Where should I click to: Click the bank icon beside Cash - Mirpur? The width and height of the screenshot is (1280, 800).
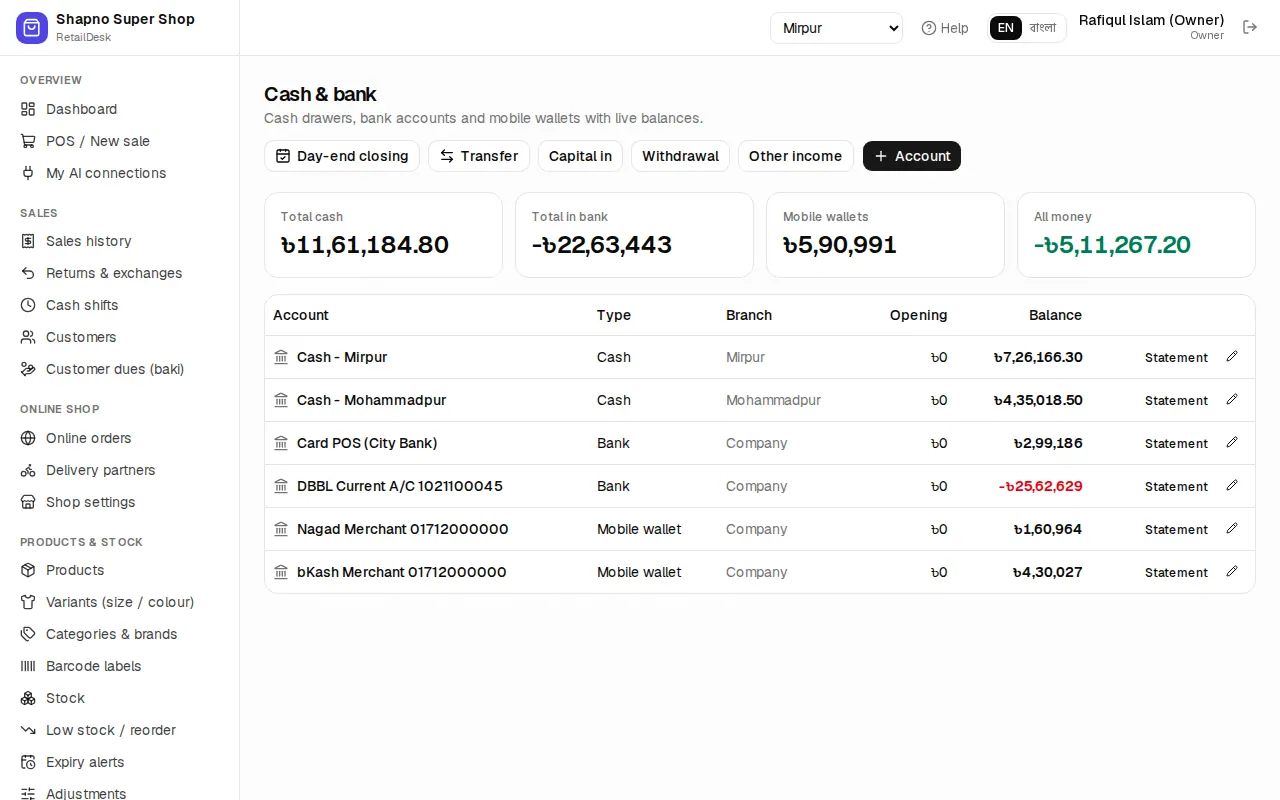[x=281, y=357]
